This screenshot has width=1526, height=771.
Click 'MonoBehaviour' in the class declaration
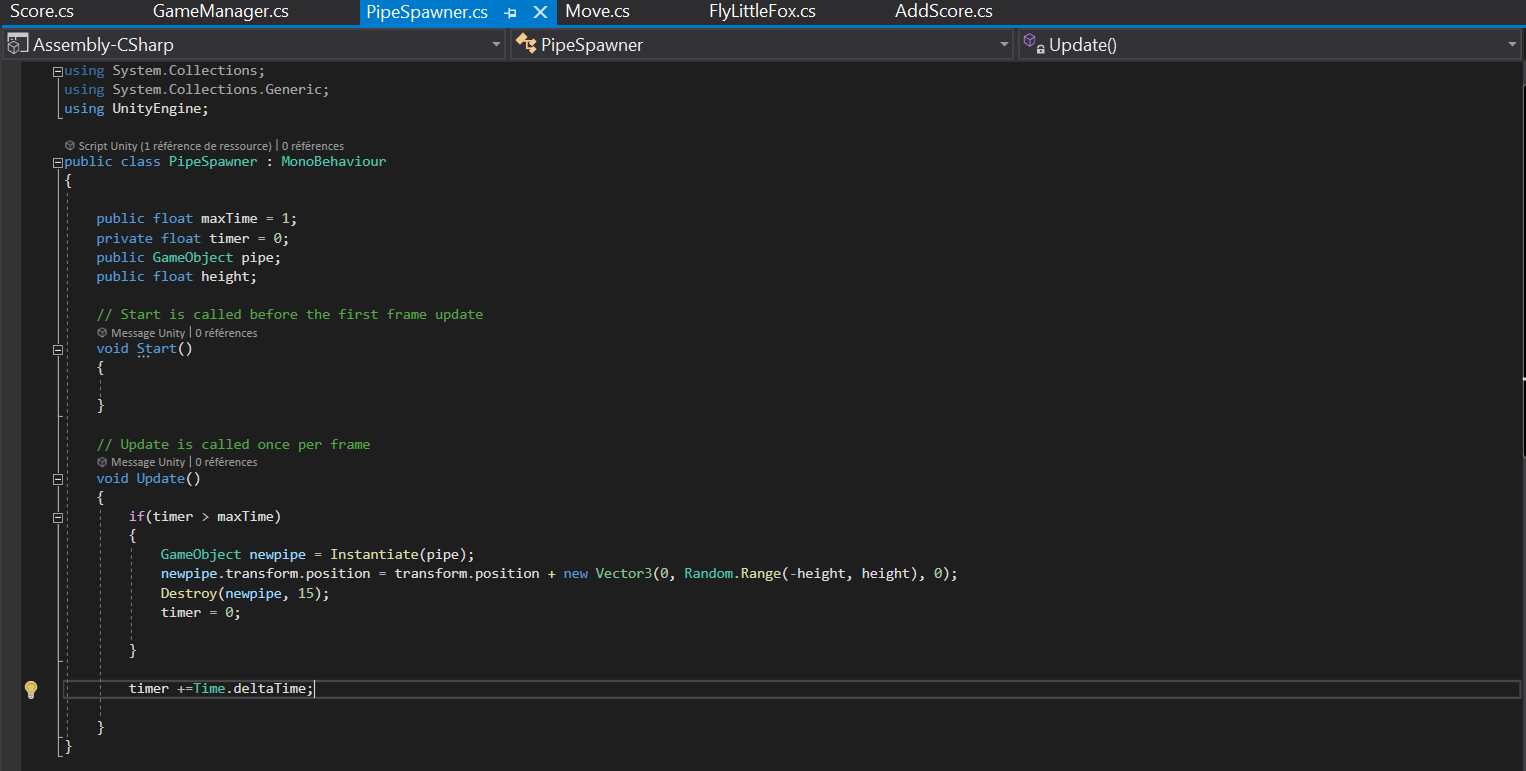pyautogui.click(x=333, y=161)
